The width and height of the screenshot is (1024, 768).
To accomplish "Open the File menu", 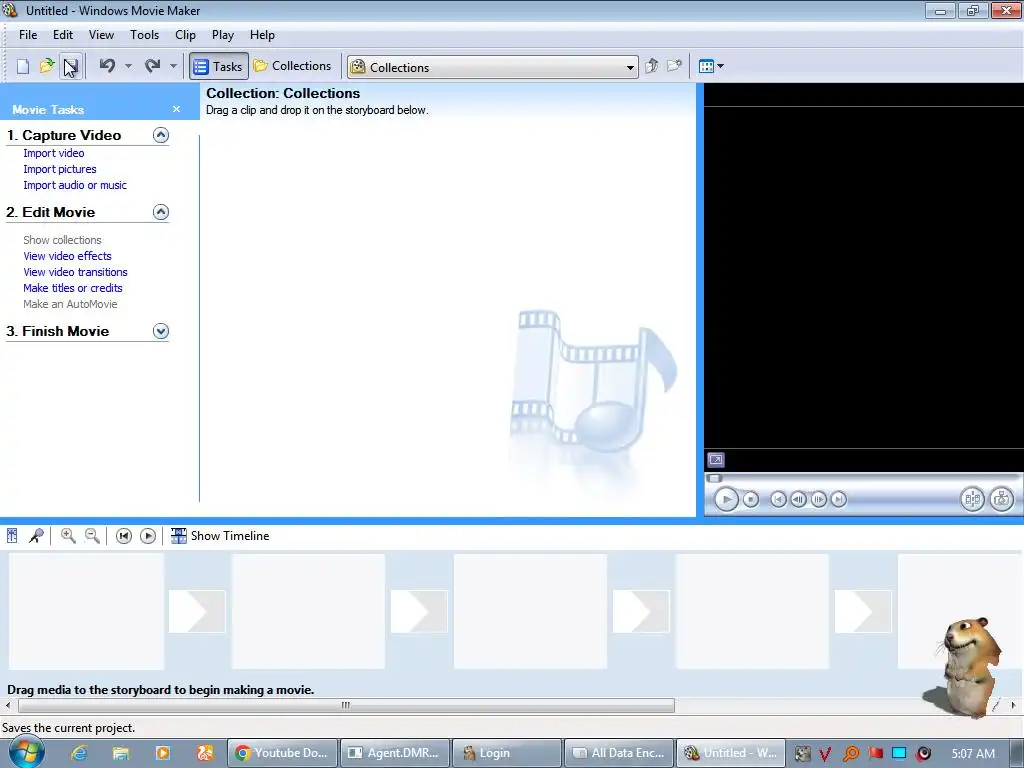I will click(x=28, y=35).
